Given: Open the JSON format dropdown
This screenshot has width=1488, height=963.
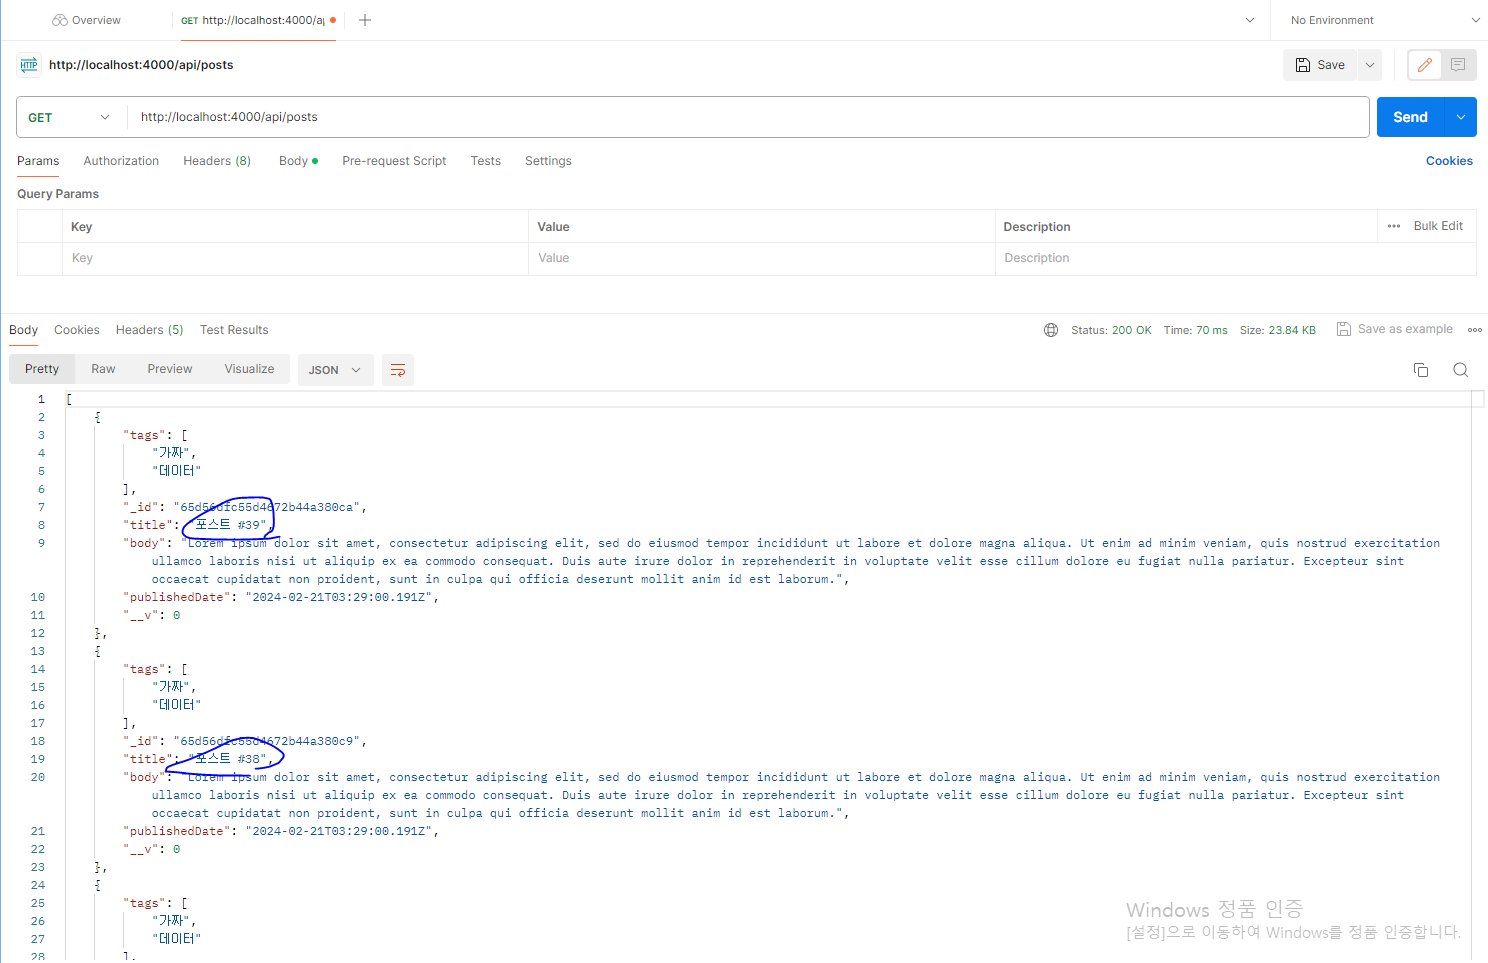Looking at the screenshot, I should [x=335, y=370].
